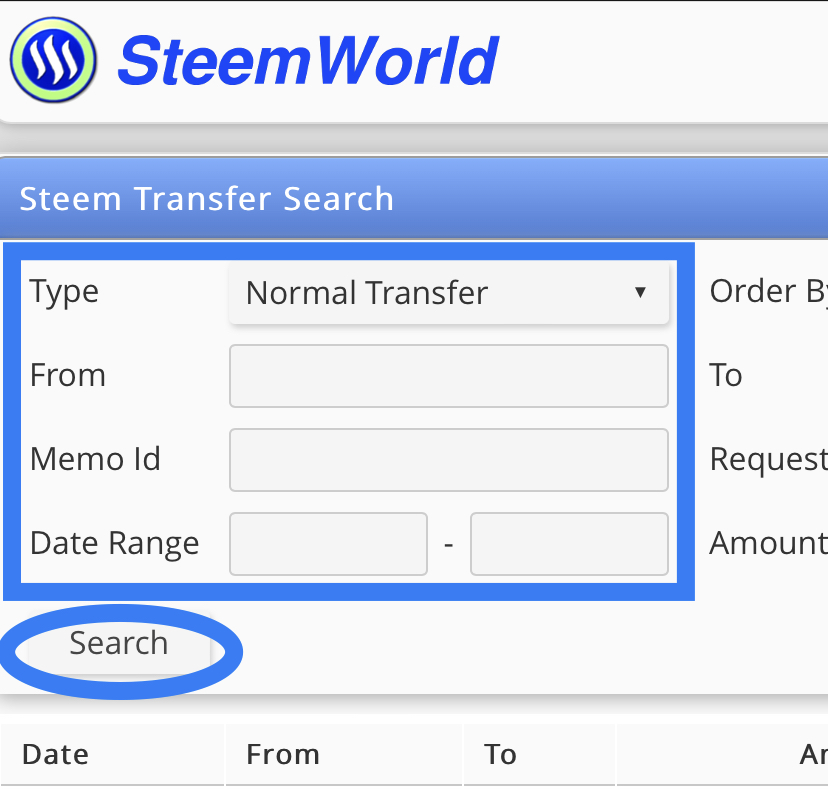Click the SteemWorld title text
This screenshot has height=793, width=828.
308,62
